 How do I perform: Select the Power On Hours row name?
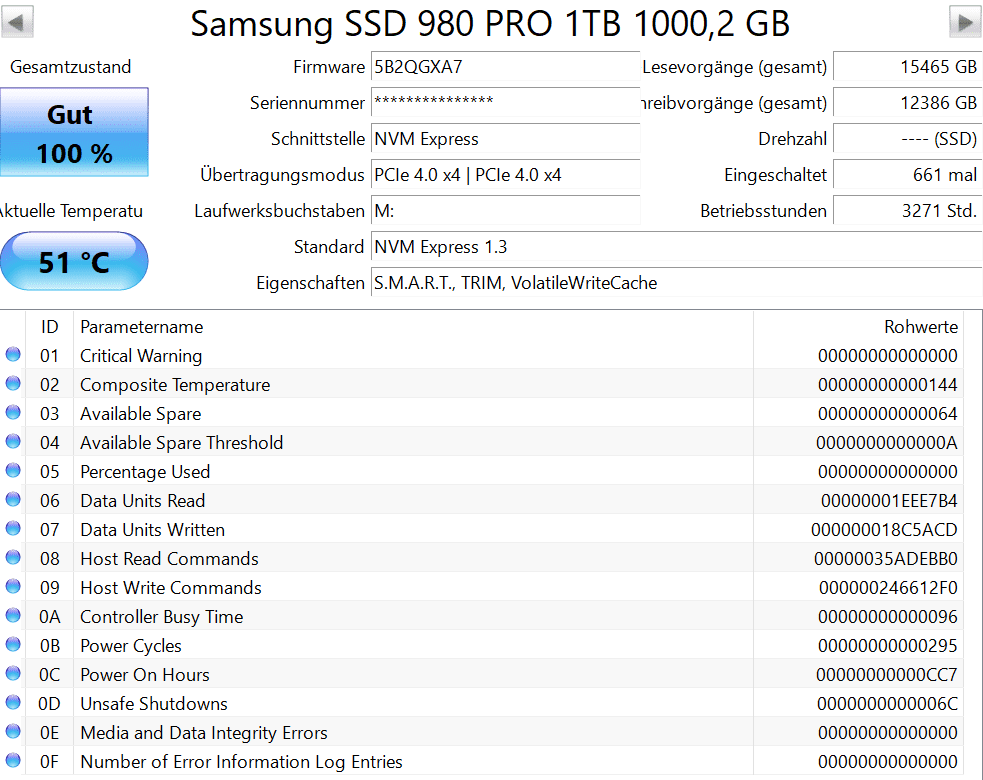tap(145, 675)
